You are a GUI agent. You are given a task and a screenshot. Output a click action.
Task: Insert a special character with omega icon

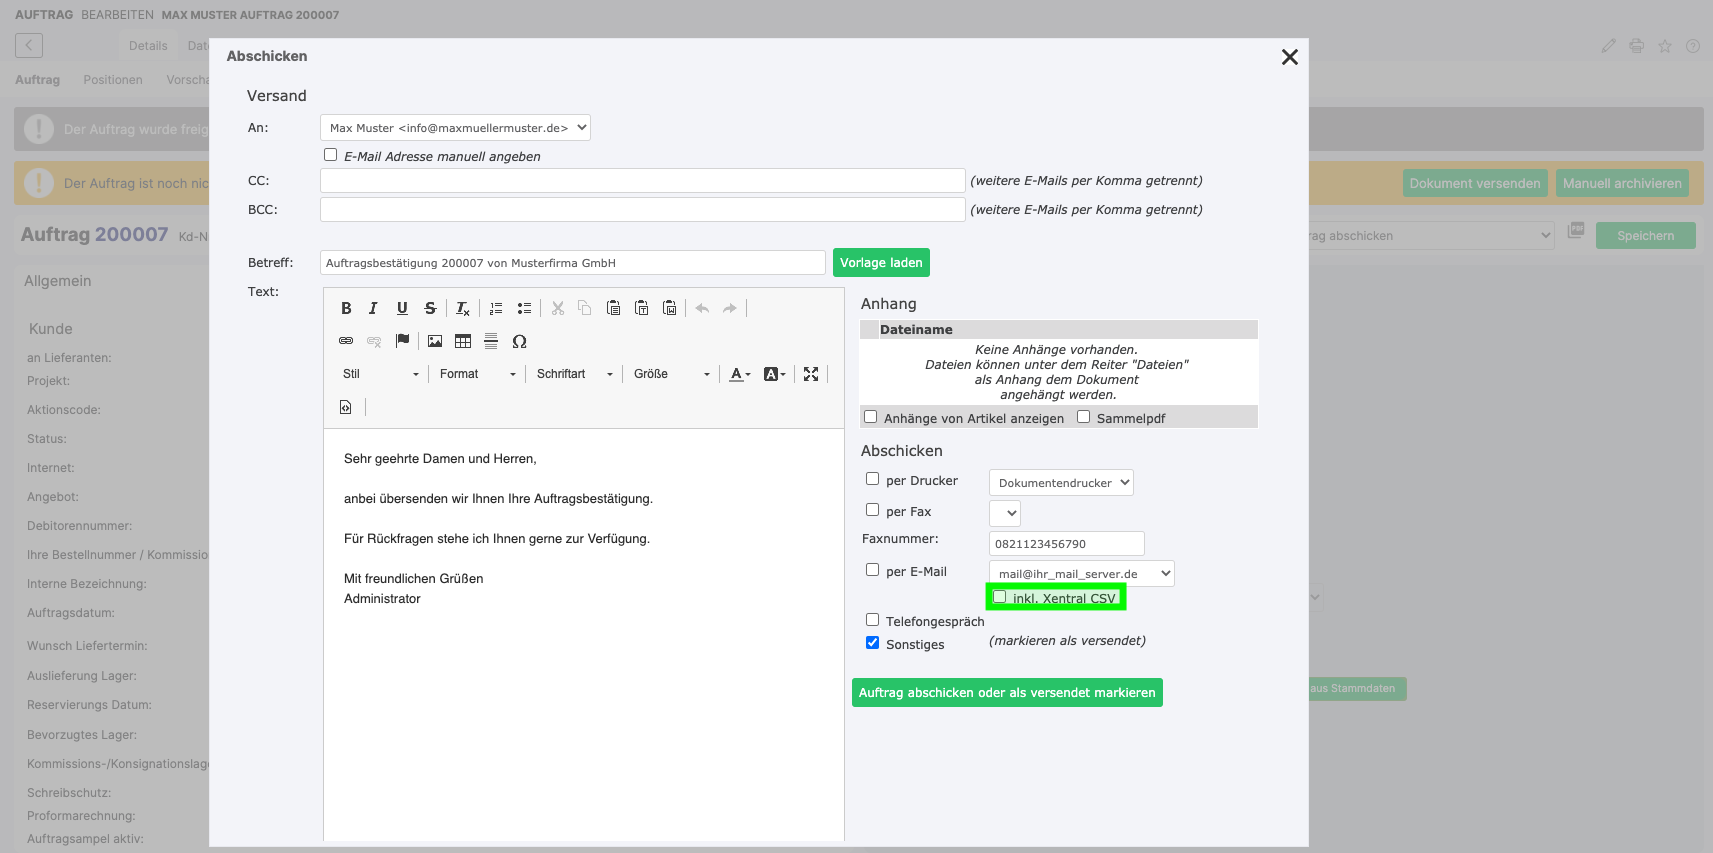(519, 341)
